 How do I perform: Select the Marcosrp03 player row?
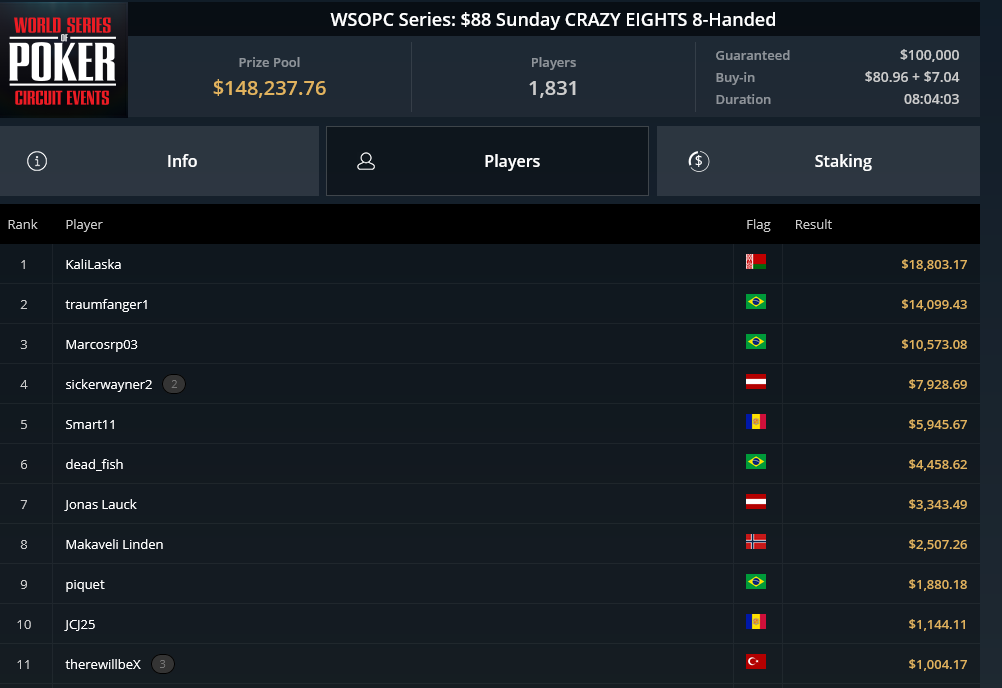489,344
